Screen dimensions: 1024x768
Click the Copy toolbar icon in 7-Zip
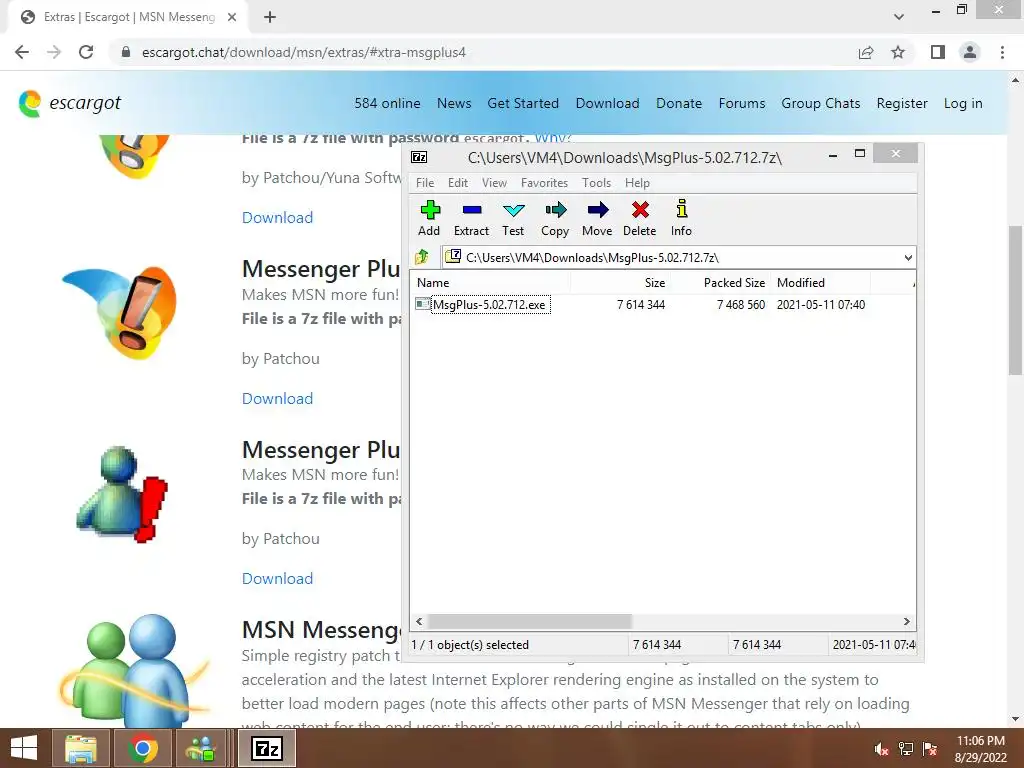(x=555, y=218)
